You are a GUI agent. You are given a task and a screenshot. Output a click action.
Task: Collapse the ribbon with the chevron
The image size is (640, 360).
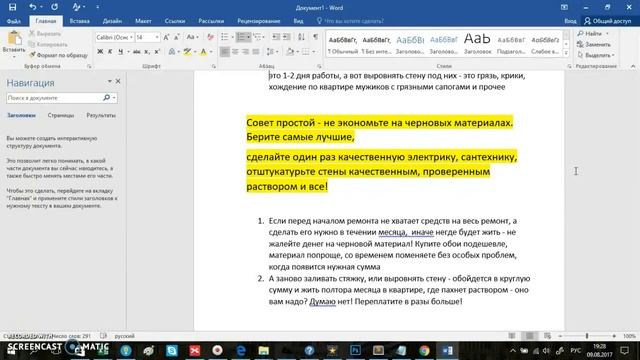[x=633, y=66]
